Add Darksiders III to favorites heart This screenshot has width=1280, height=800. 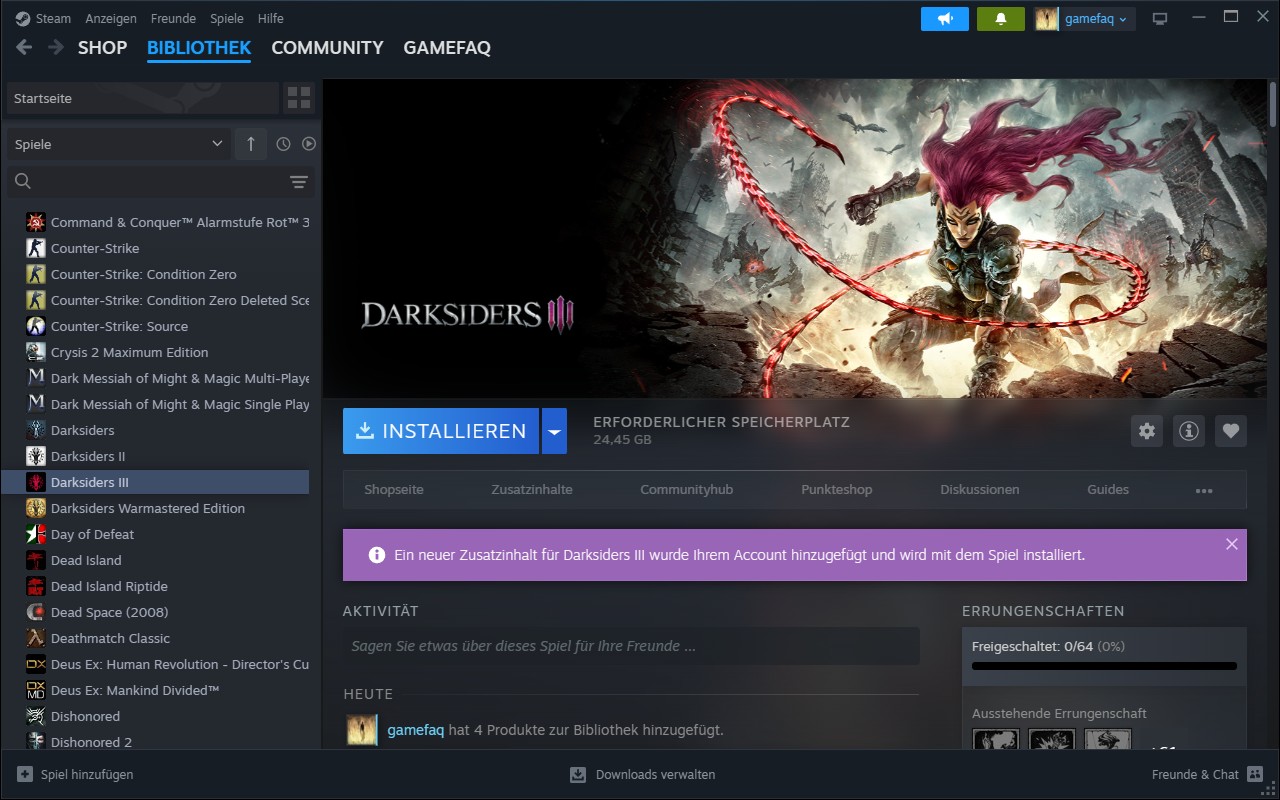[x=1231, y=431]
